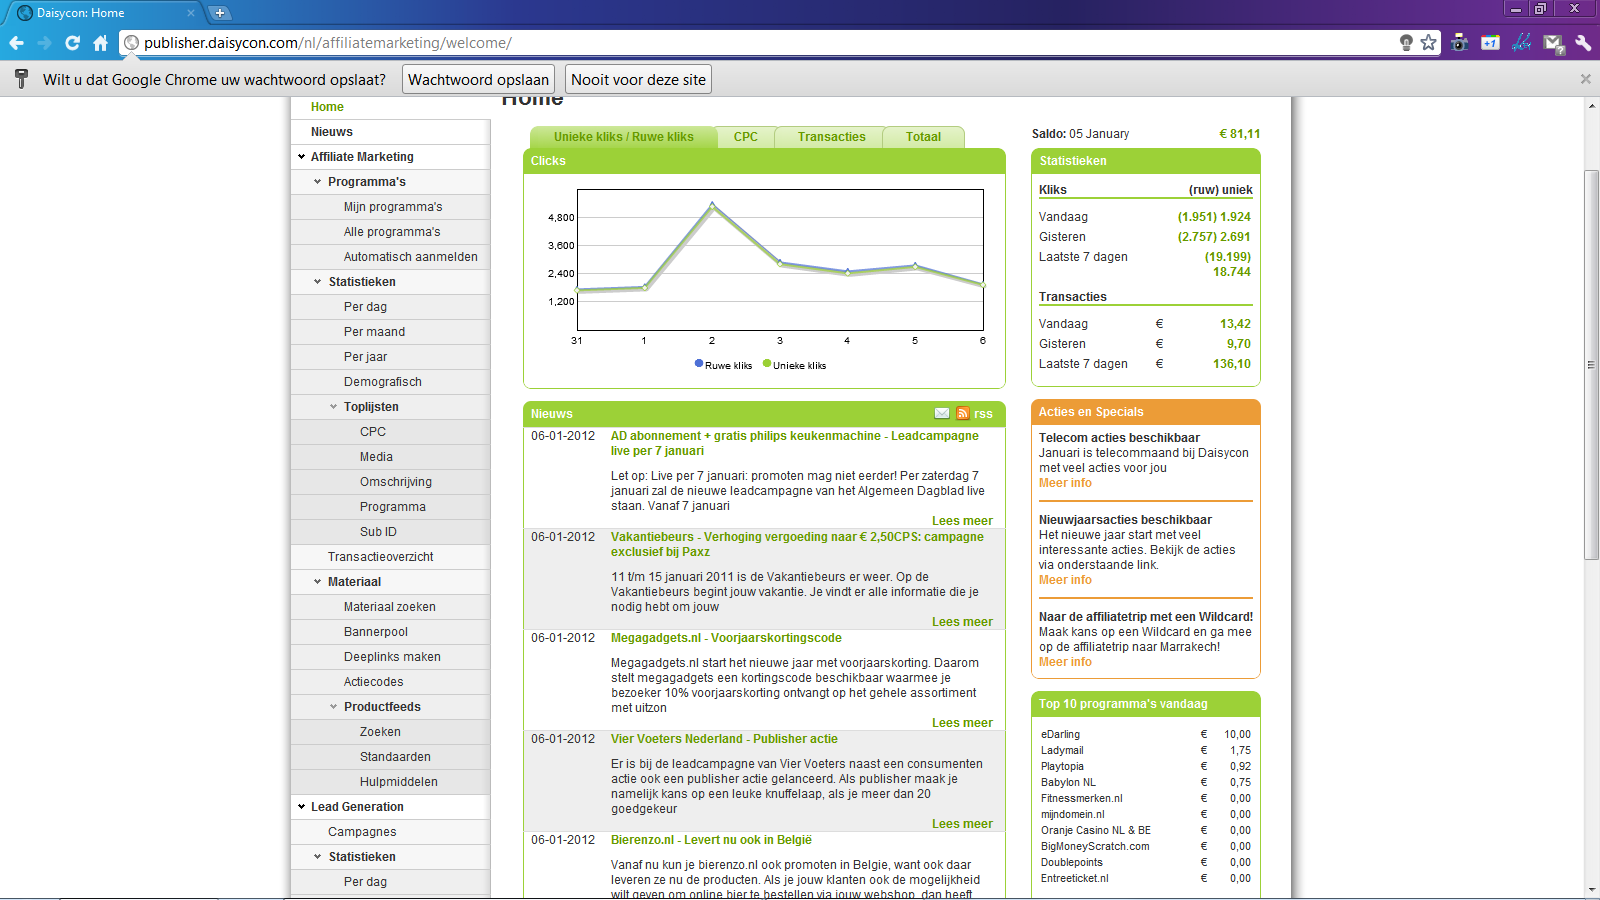Click the vertical page scrollbar thumb
Image resolution: width=1600 pixels, height=900 pixels.
tap(1591, 364)
